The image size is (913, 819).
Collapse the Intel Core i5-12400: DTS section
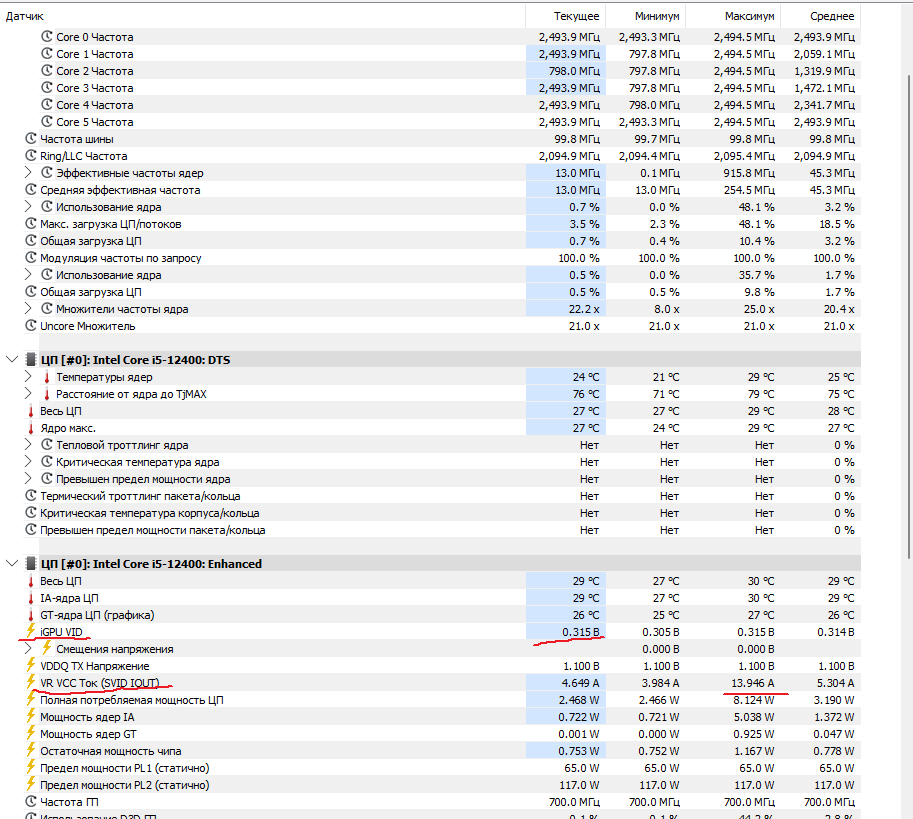click(12, 360)
